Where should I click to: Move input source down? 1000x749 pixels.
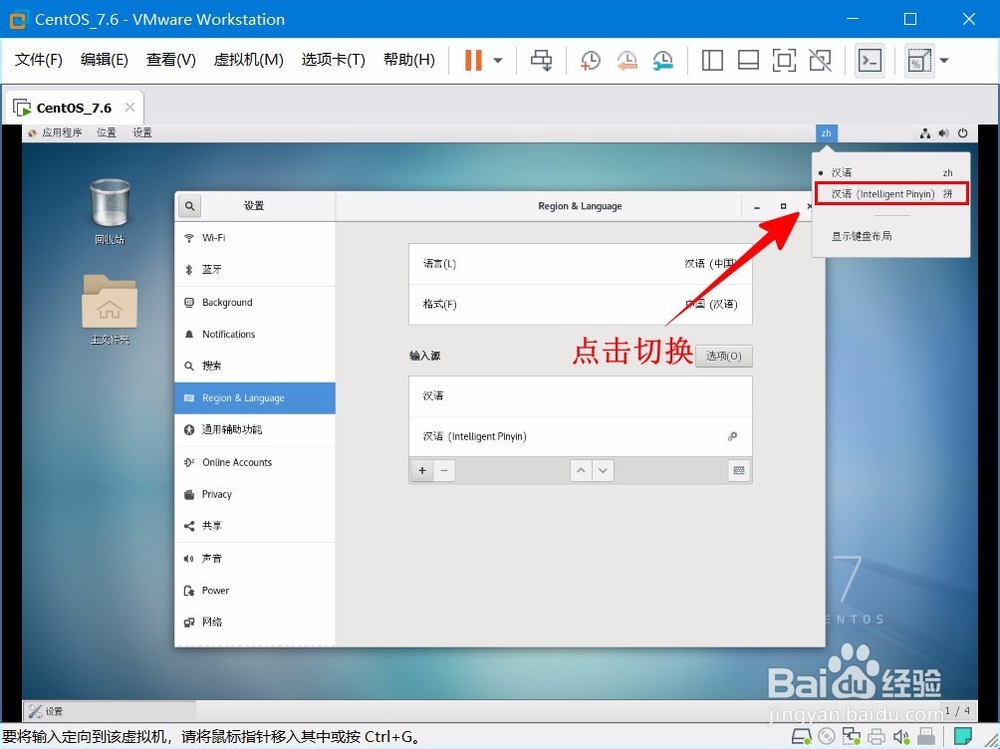tap(603, 471)
